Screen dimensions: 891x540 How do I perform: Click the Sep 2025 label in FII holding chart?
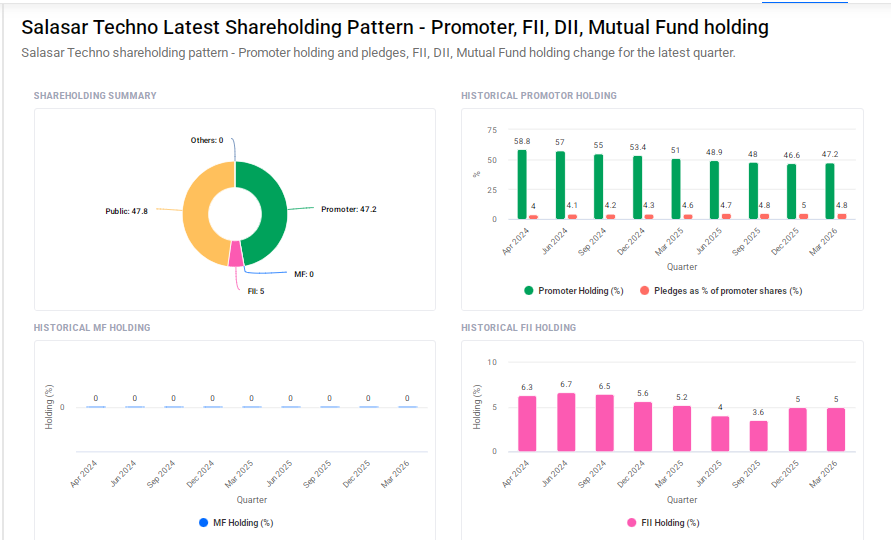click(746, 474)
